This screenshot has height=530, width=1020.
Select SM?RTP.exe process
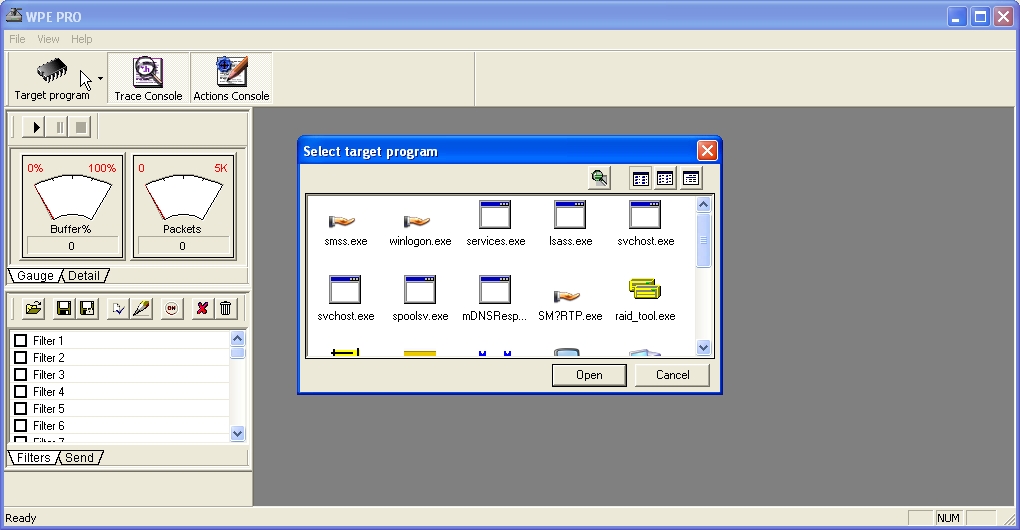coord(570,304)
